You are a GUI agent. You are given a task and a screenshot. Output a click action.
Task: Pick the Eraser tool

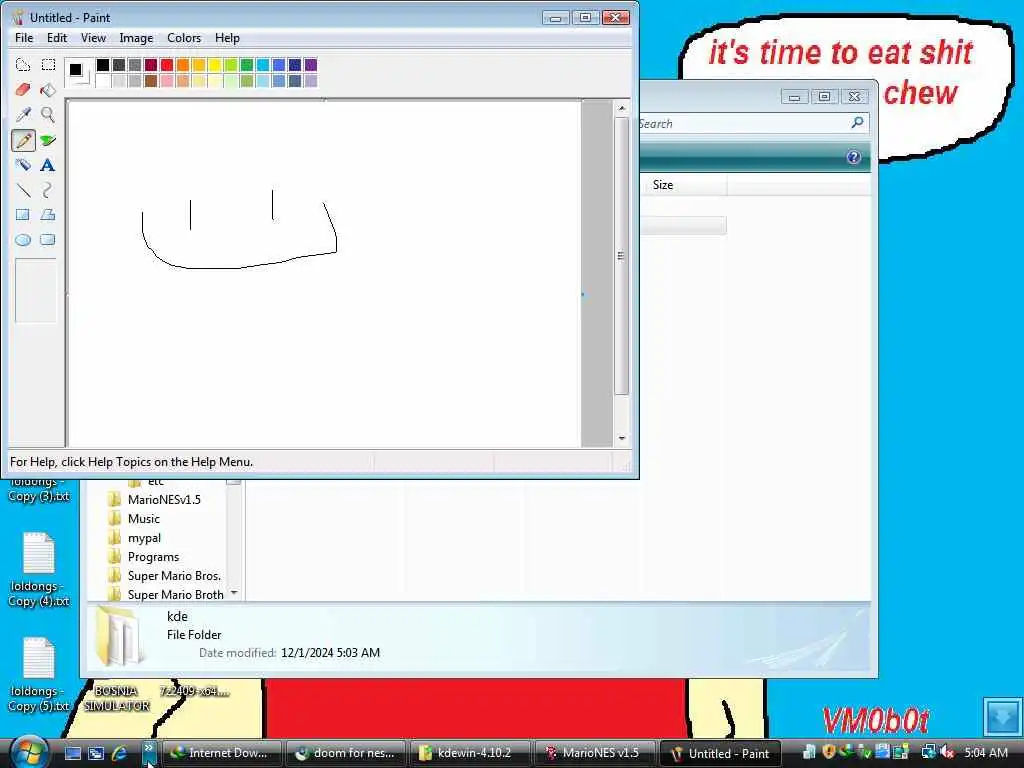[23, 89]
